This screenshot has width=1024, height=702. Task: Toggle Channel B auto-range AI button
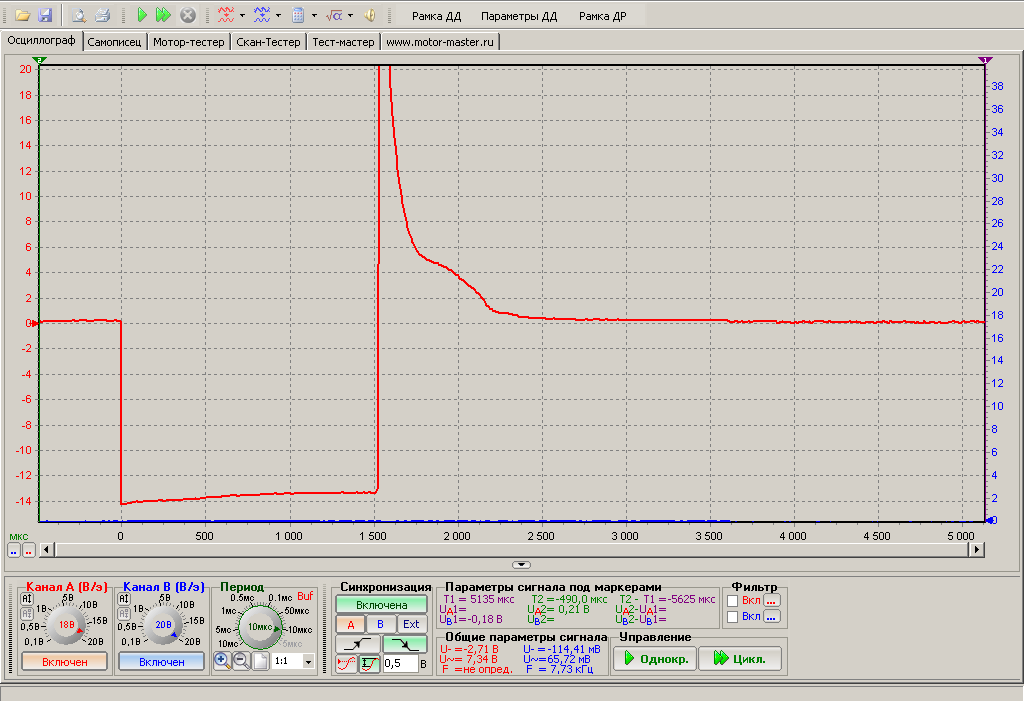(124, 599)
